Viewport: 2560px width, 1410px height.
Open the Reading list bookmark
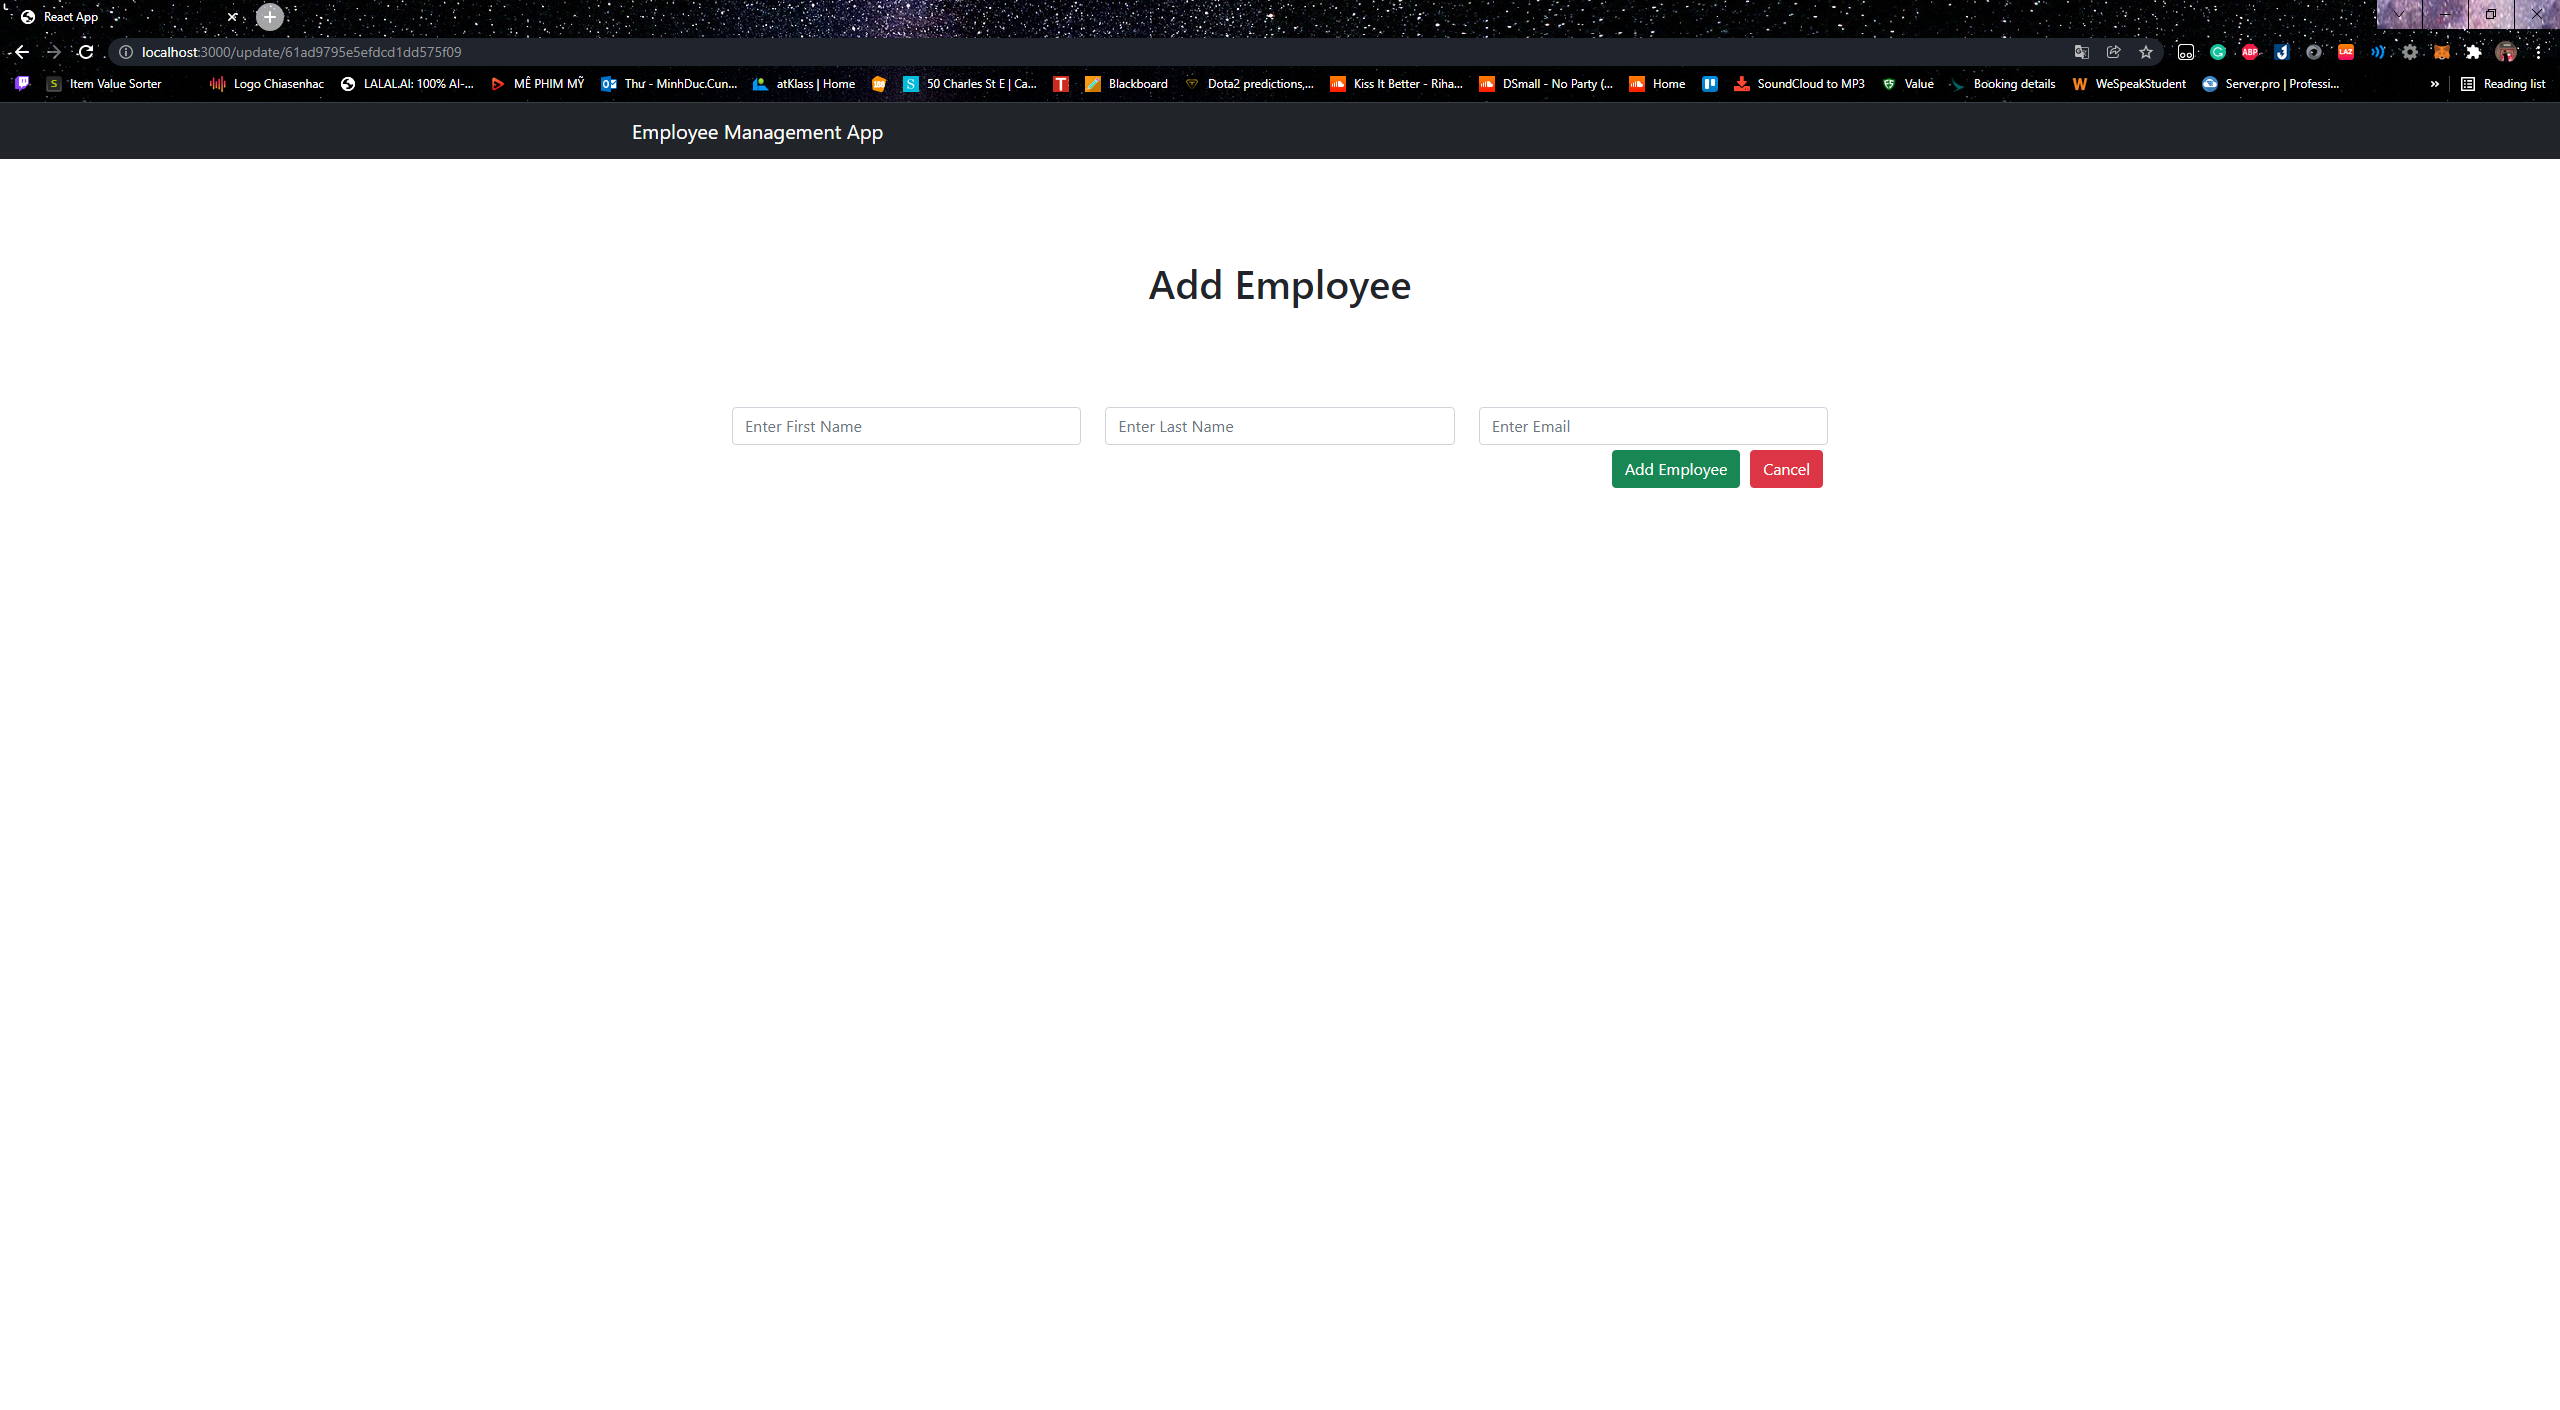[2505, 84]
